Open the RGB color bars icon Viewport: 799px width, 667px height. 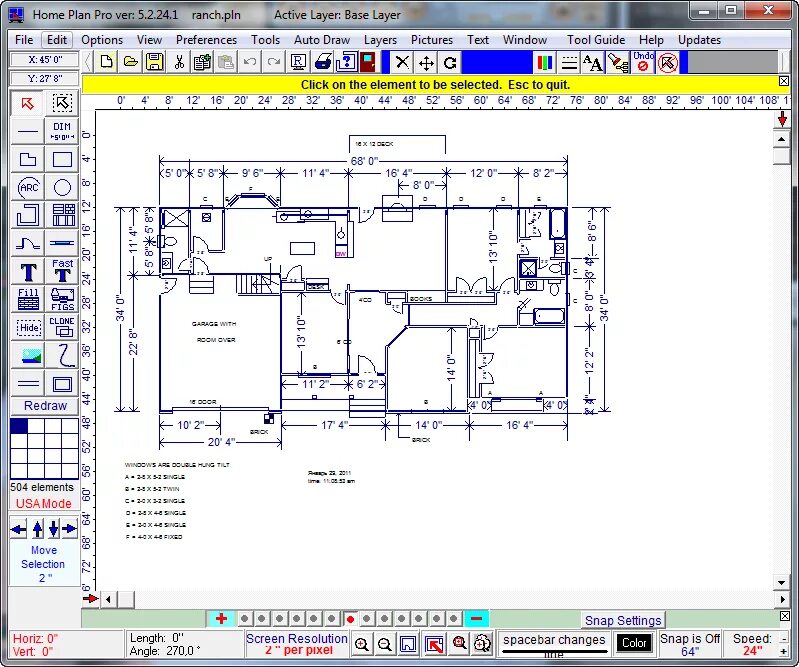[545, 63]
